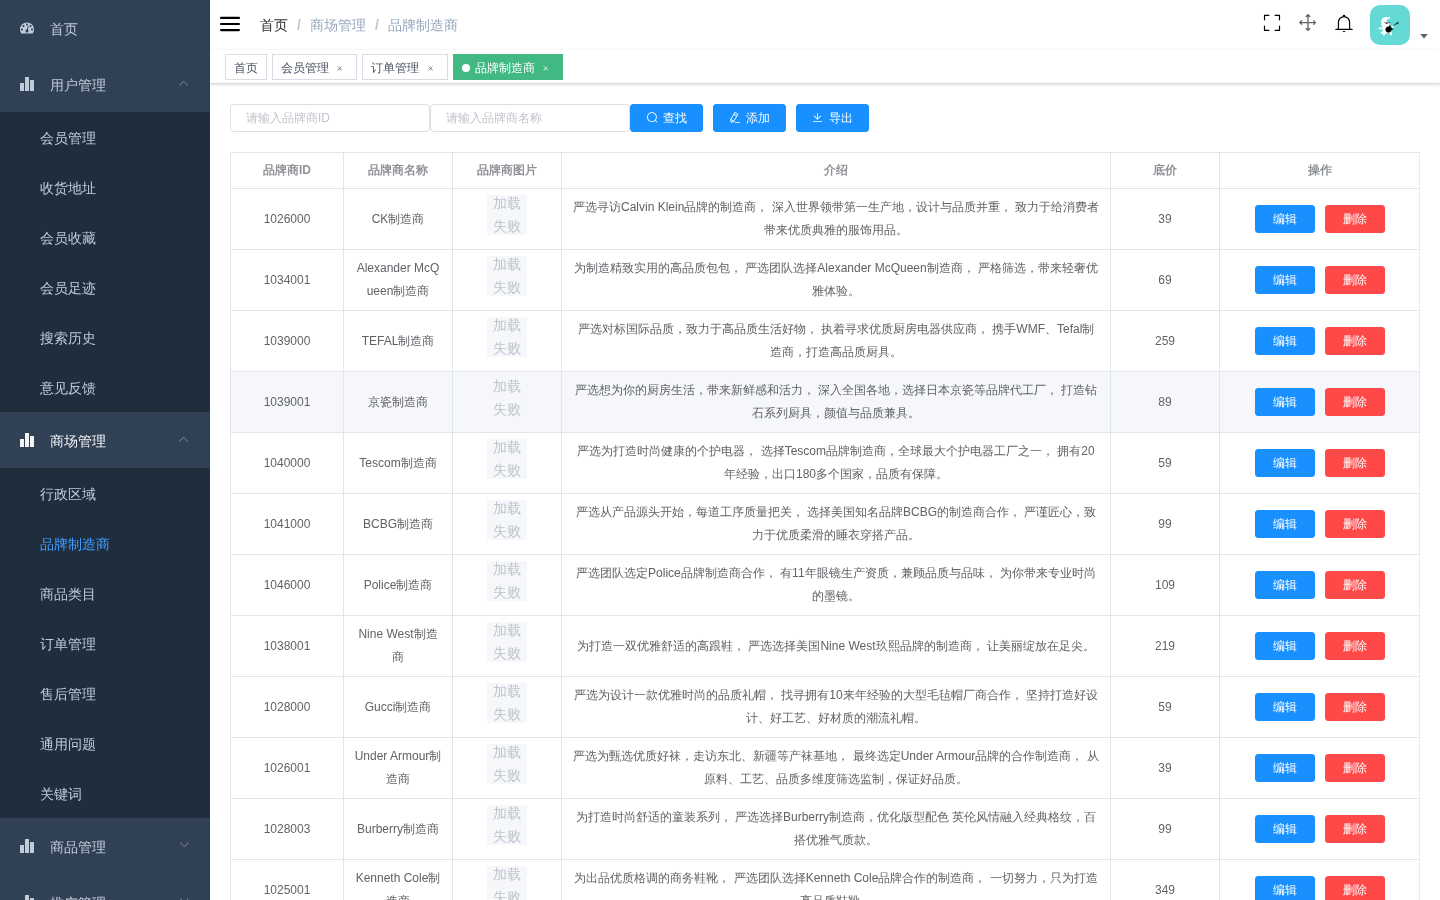Delete the Burberry制造商 row
Screen dimensions: 1440x900
pos(1355,829)
